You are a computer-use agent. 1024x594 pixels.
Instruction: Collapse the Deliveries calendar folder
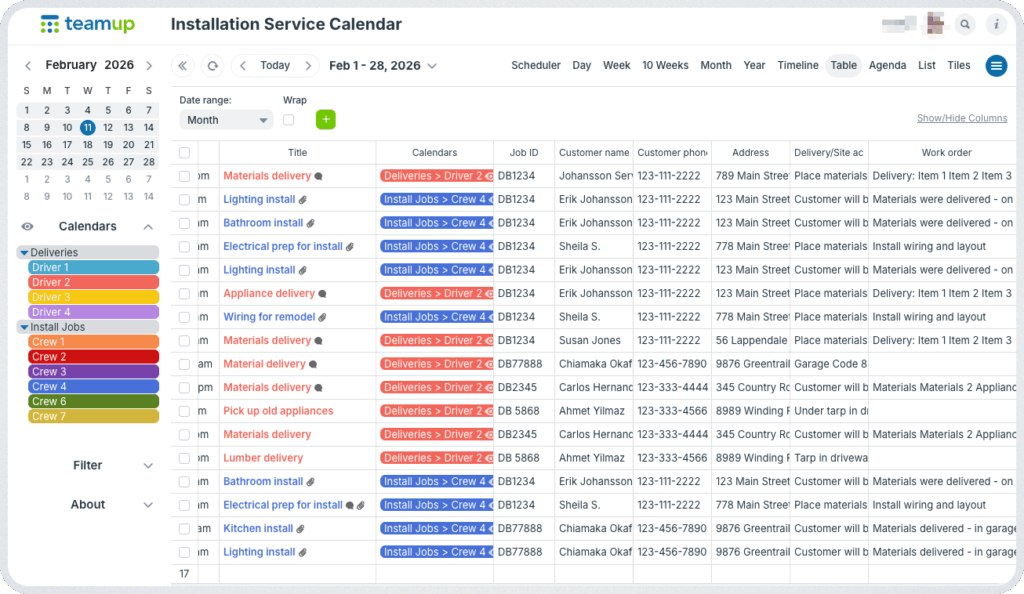click(25, 253)
